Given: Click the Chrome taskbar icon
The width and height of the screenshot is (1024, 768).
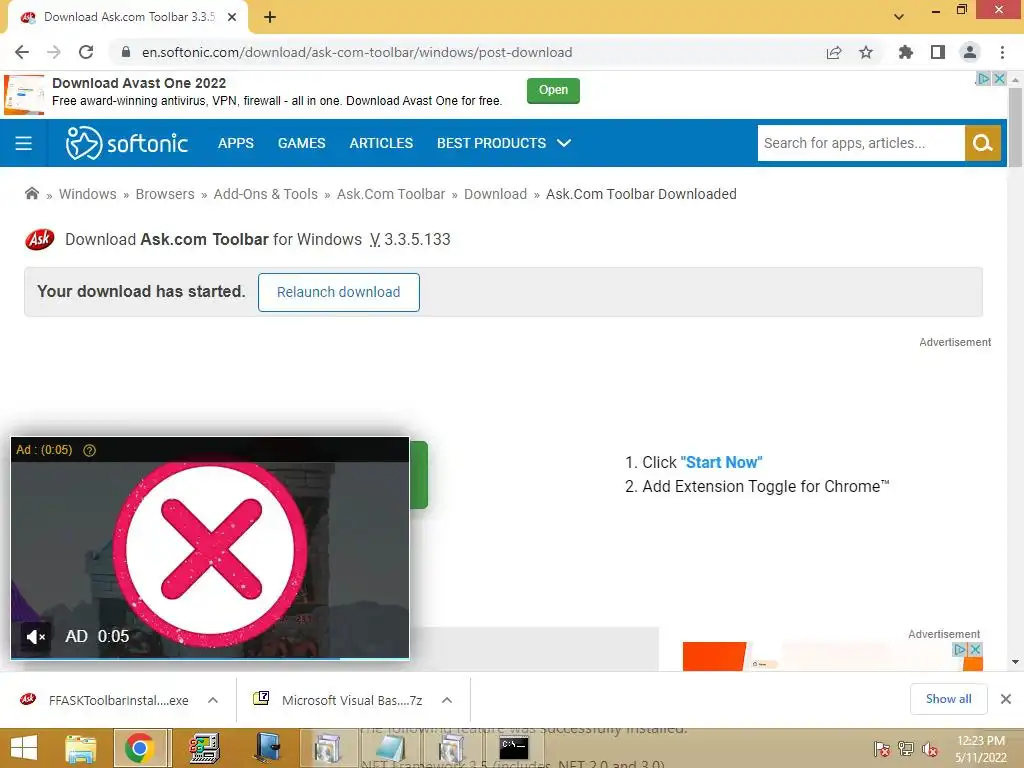Looking at the screenshot, I should click(139, 748).
